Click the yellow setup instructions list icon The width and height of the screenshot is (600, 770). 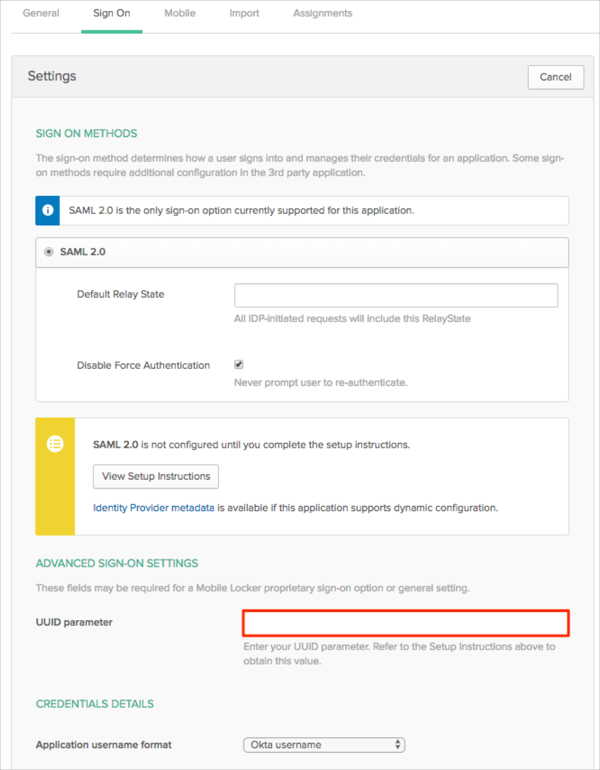(x=56, y=444)
